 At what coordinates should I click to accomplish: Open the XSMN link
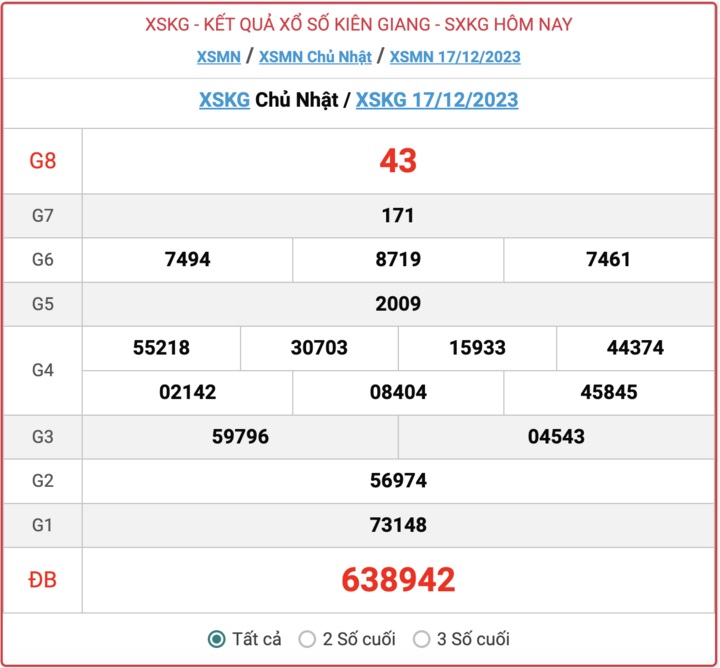click(219, 57)
